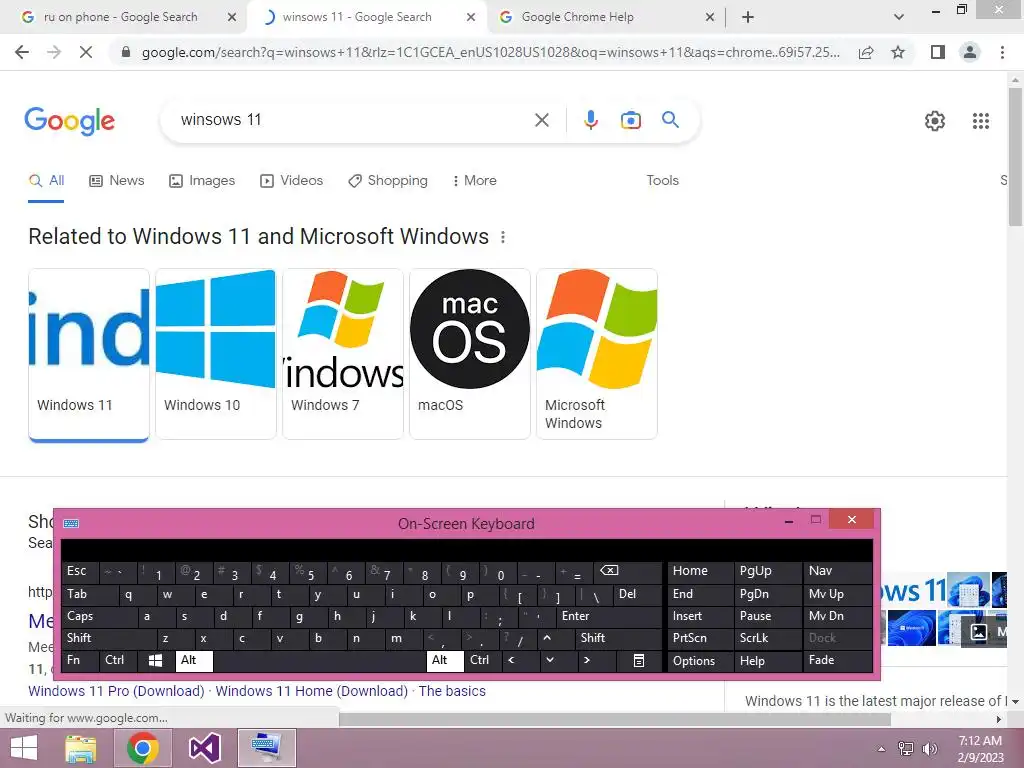The height and width of the screenshot is (768, 1024).
Task: Click the vertical page scrollbar
Action: 1015,157
